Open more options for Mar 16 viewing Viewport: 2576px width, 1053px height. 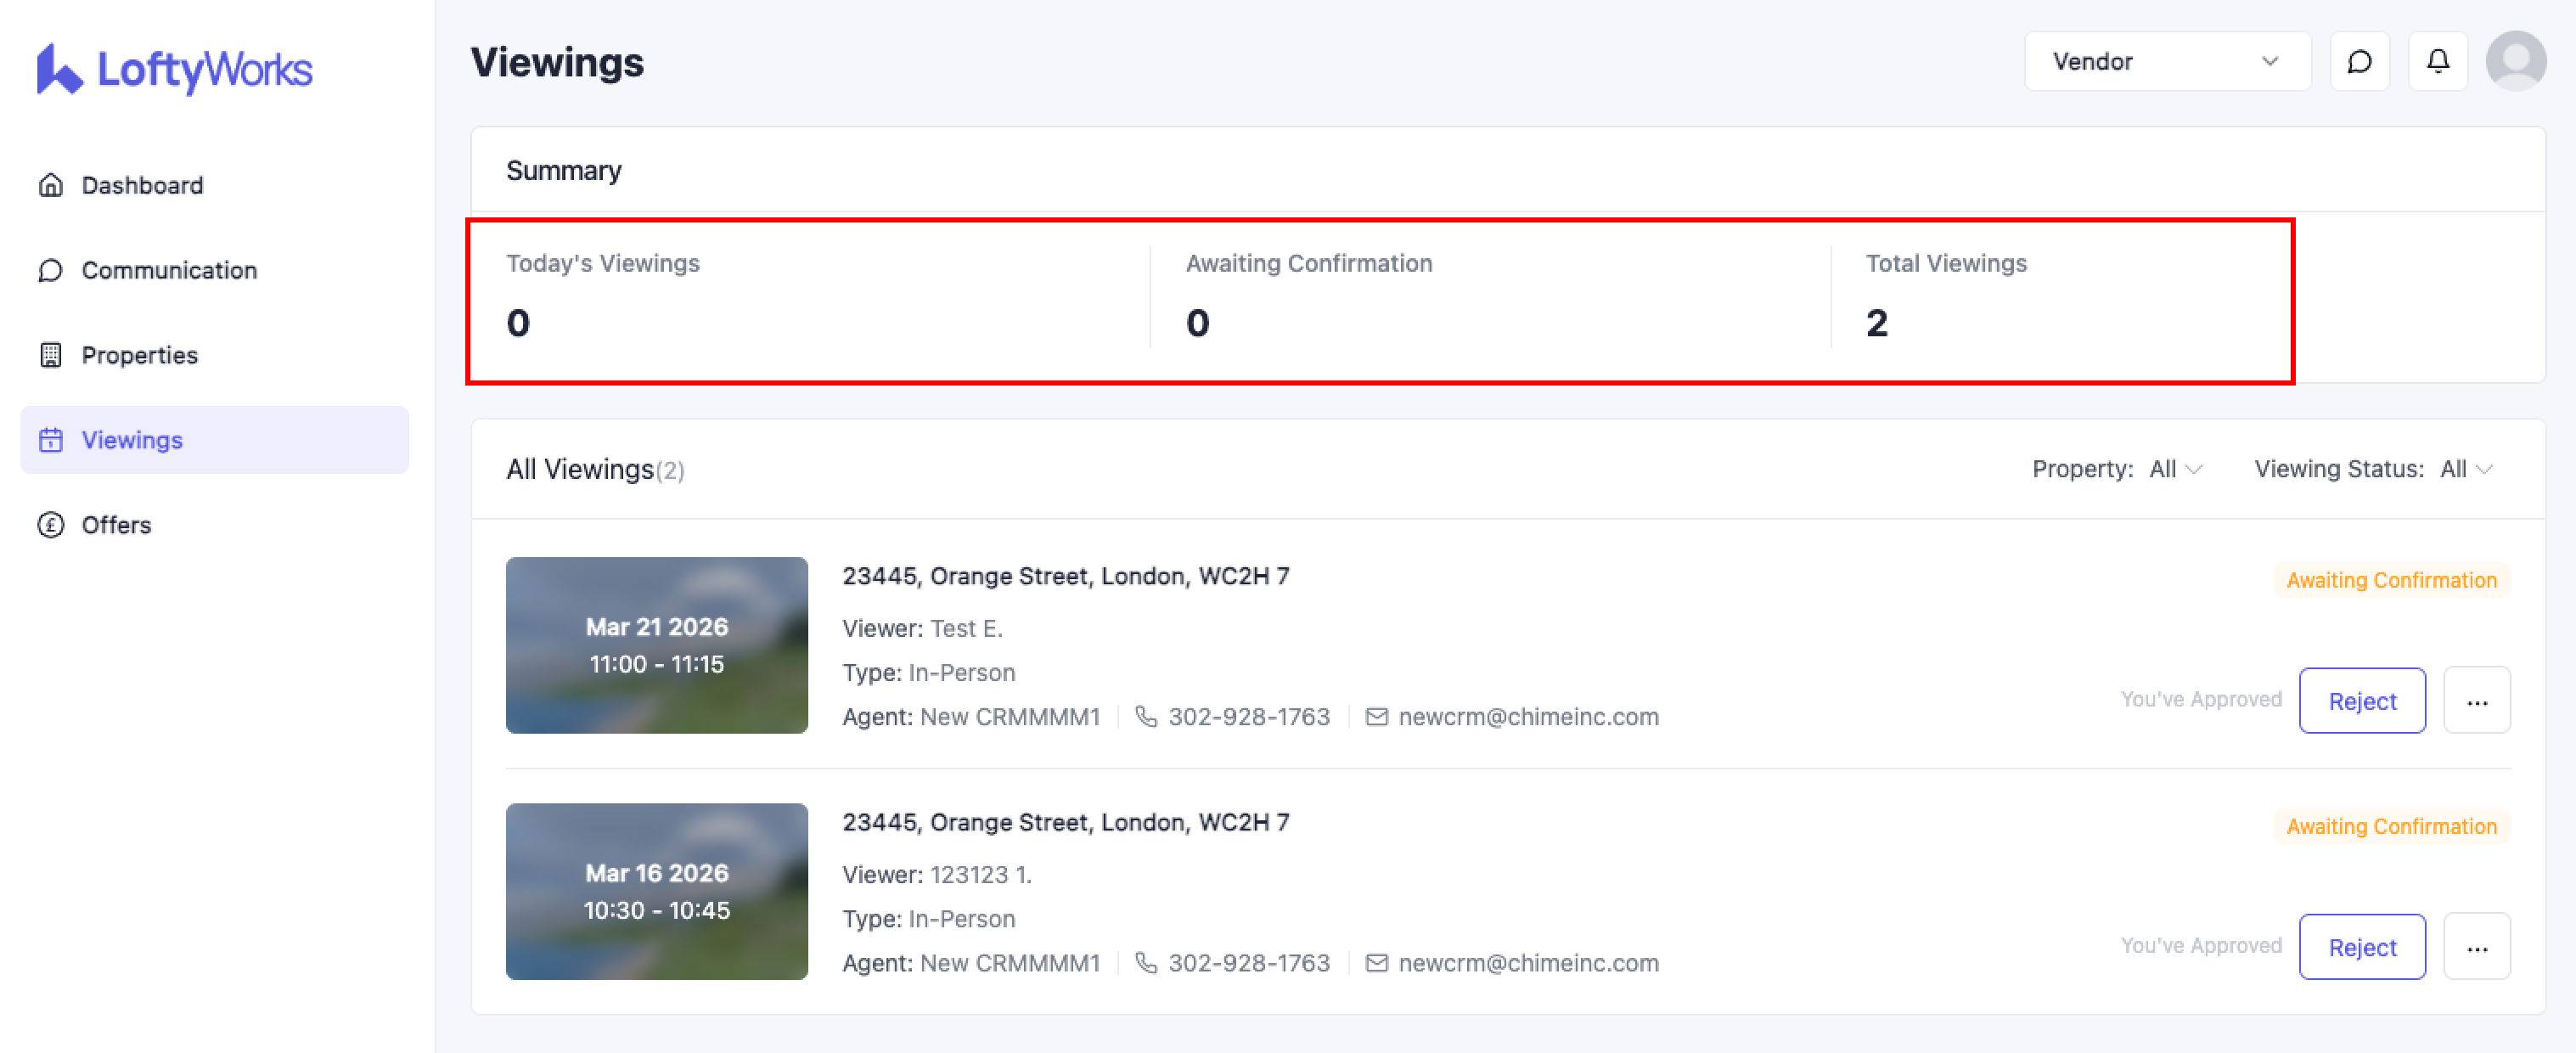pyautogui.click(x=2476, y=947)
